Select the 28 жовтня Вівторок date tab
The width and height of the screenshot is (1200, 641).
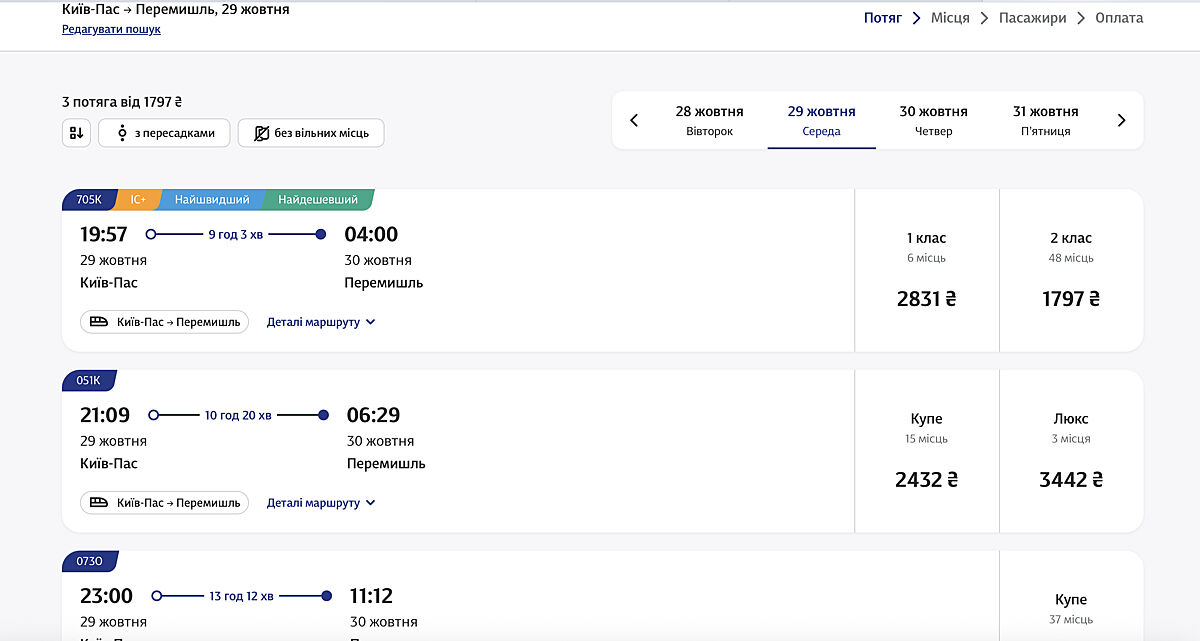(709, 120)
